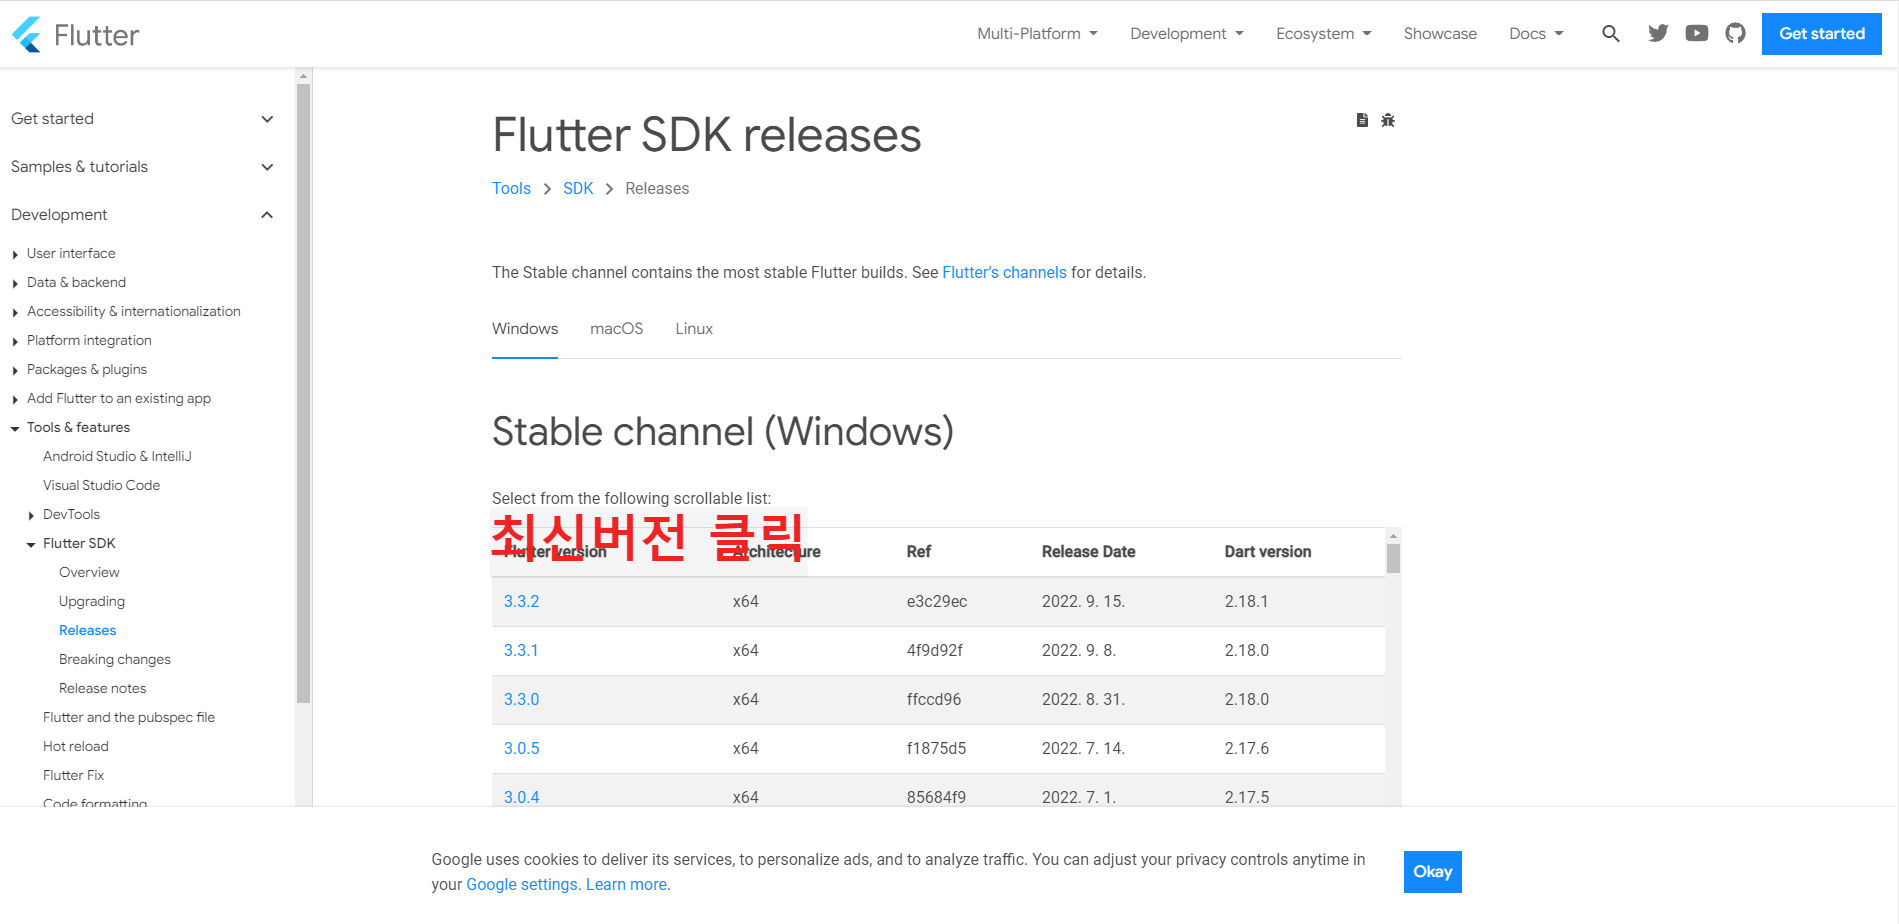Click the Flutter logo in header
The image size is (1899, 924).
pyautogui.click(x=75, y=34)
